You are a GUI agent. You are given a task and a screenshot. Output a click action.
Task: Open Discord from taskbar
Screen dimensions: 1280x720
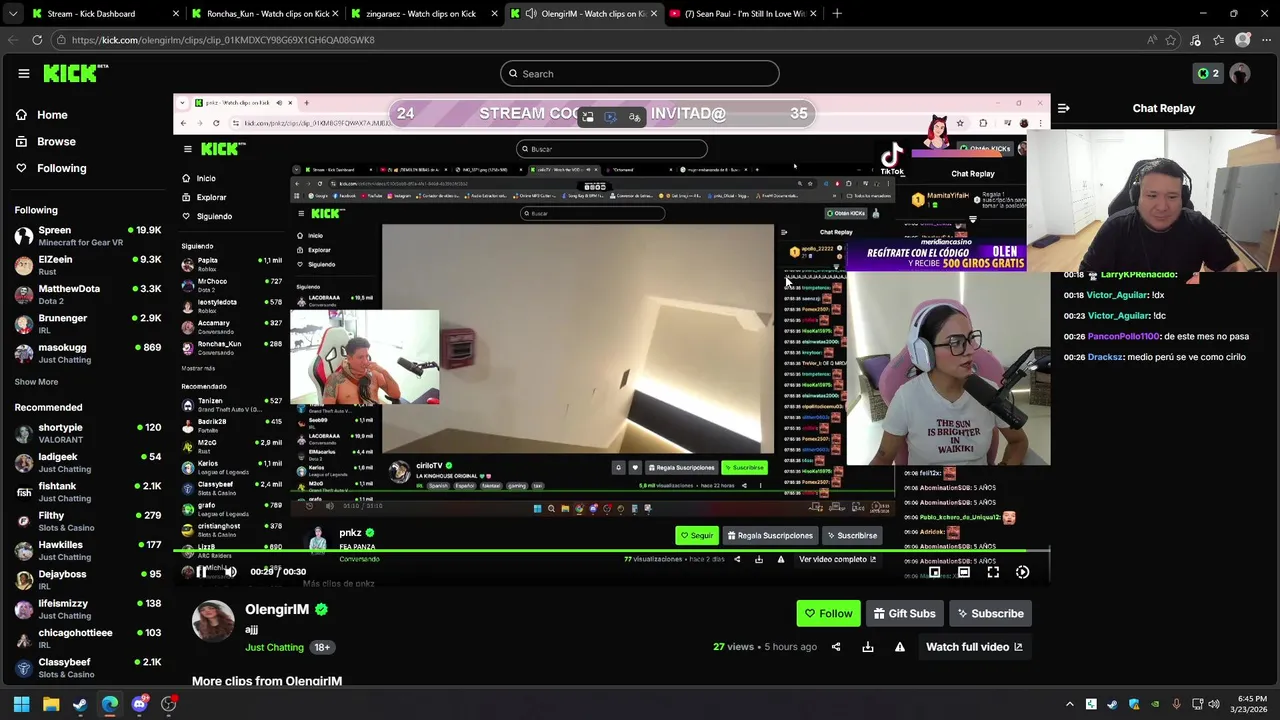point(139,704)
